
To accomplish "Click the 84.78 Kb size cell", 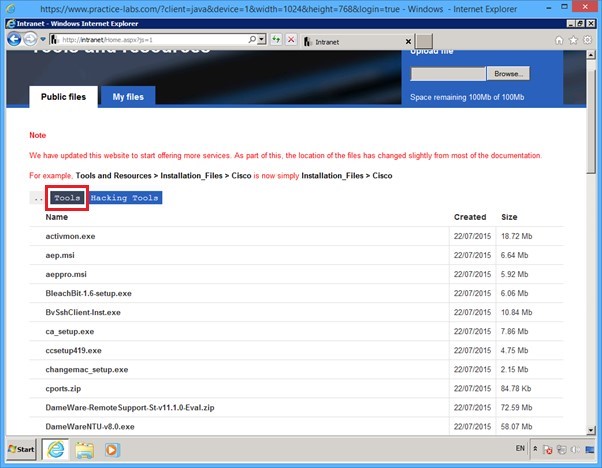I will click(x=516, y=389).
